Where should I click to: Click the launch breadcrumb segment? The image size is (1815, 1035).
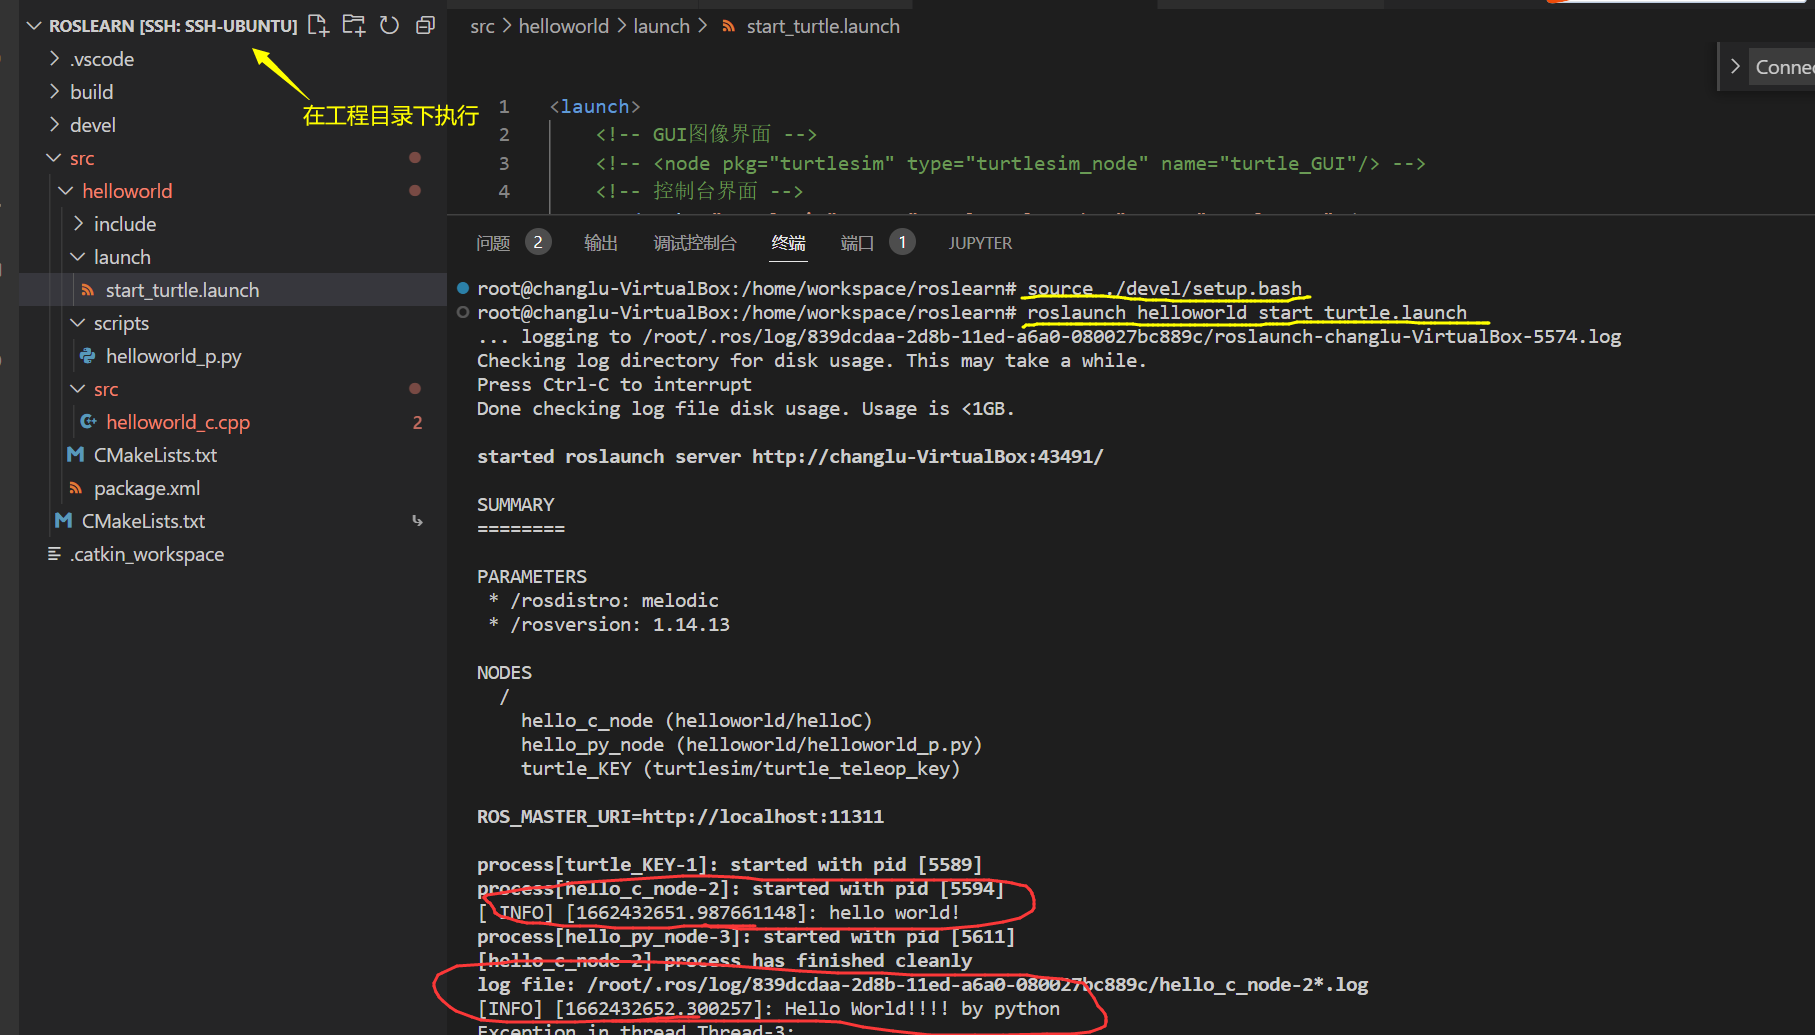point(661,26)
